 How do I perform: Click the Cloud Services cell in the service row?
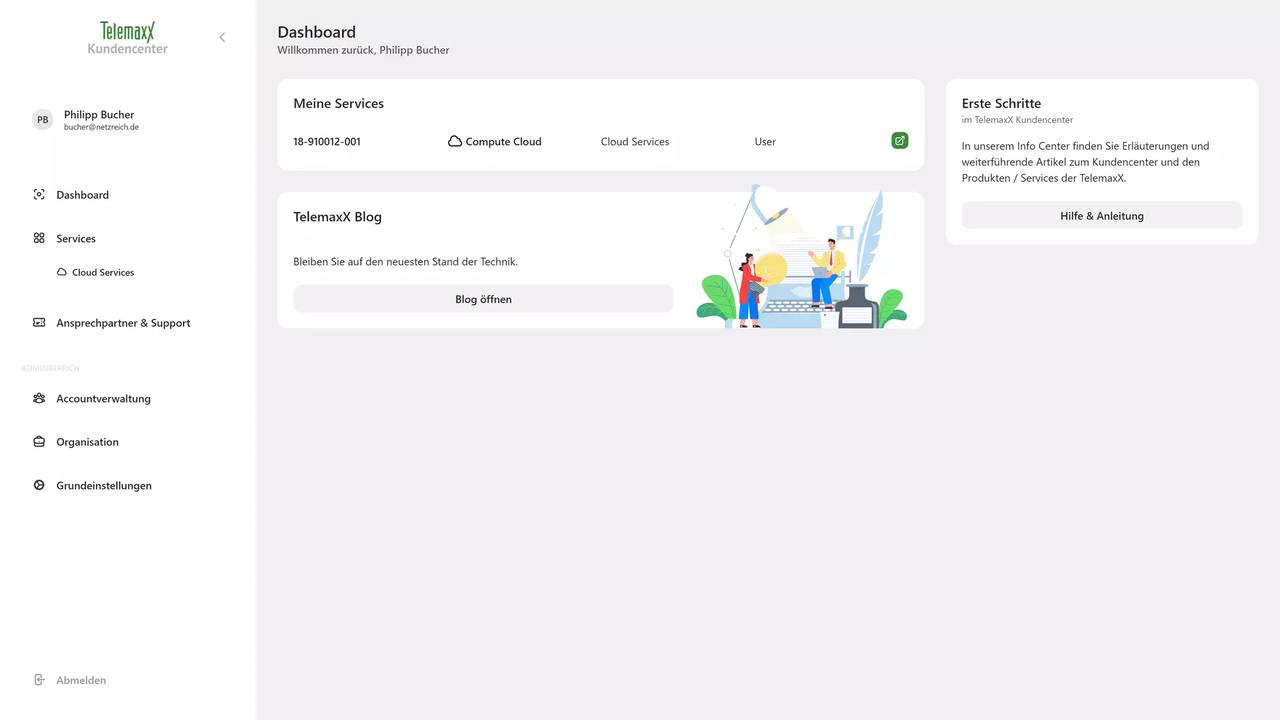(x=635, y=142)
